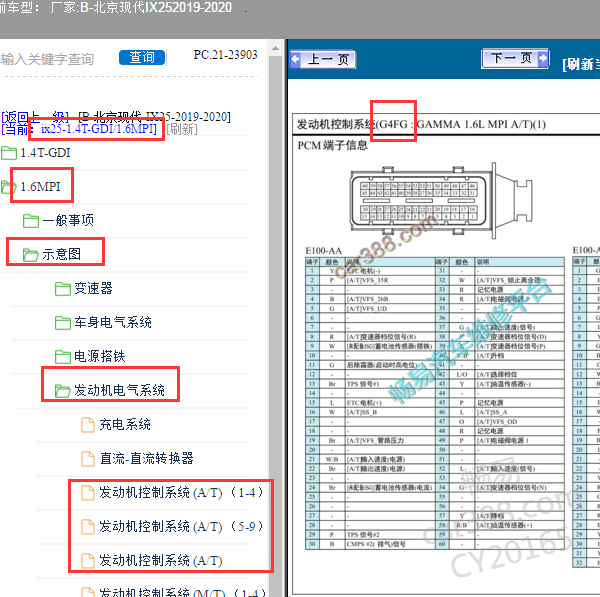
Task: Click the left arrow icon on 上一页
Action: click(x=295, y=59)
